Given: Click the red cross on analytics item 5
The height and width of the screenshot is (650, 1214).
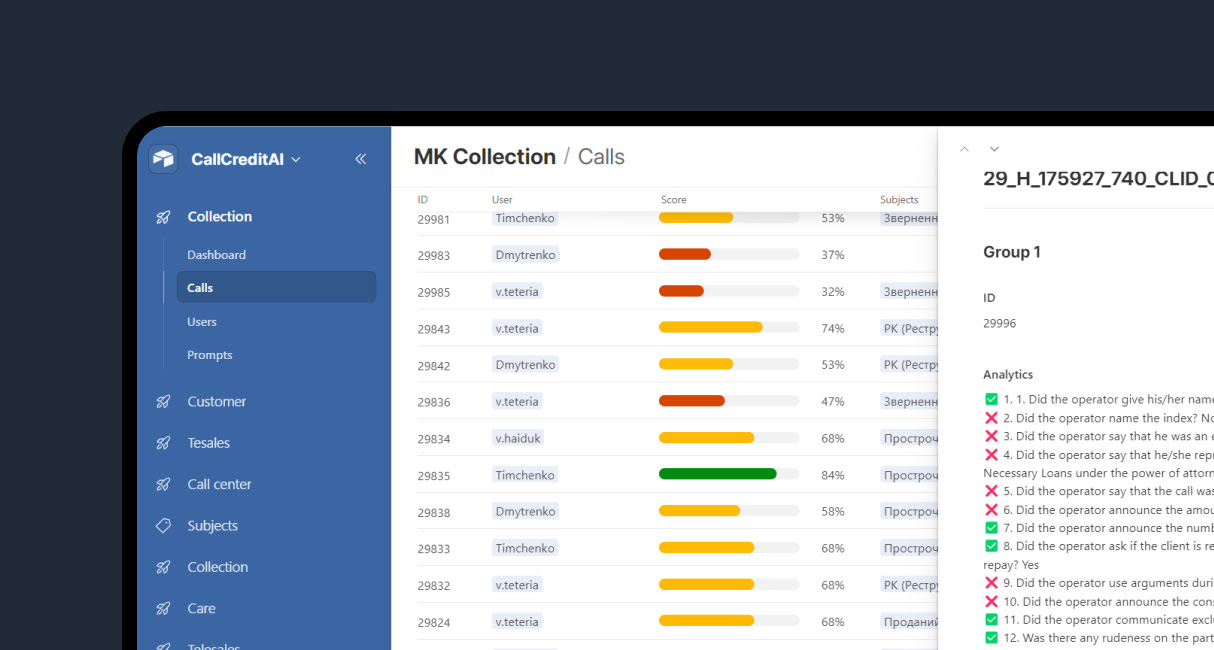Looking at the screenshot, I should coord(991,491).
